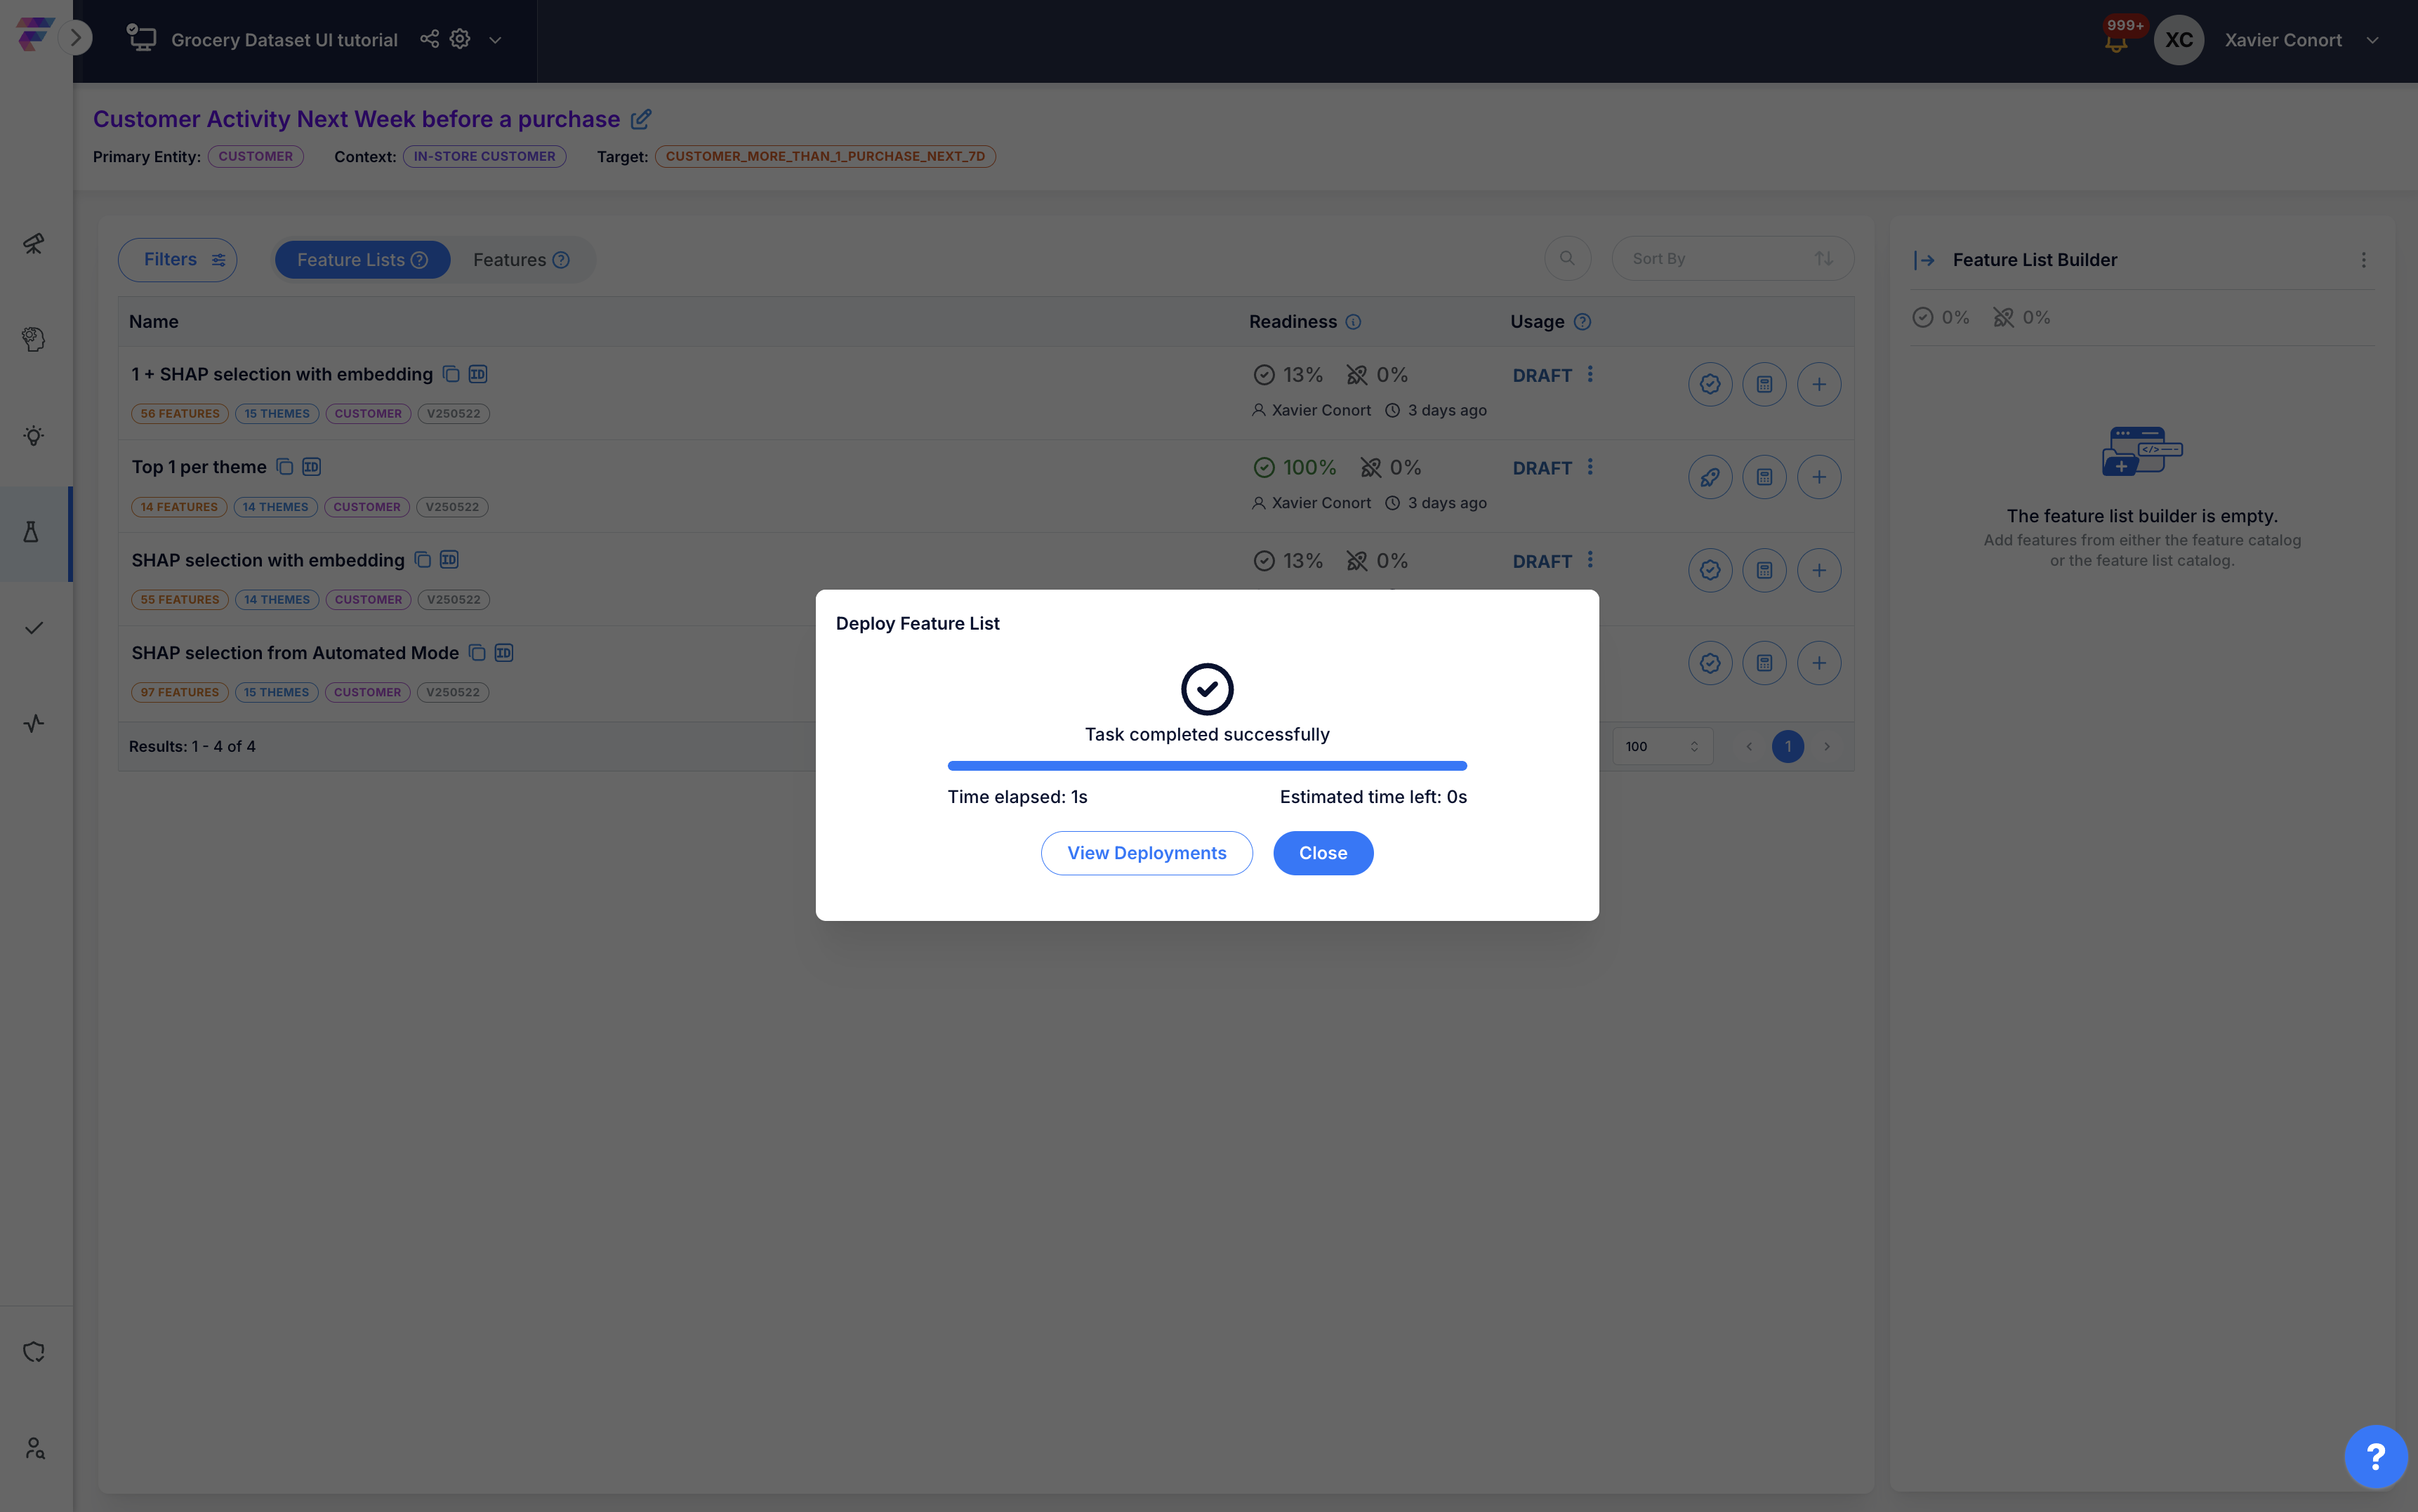Click the share icon in the top bar
This screenshot has height=1512, width=2418.
429,39
